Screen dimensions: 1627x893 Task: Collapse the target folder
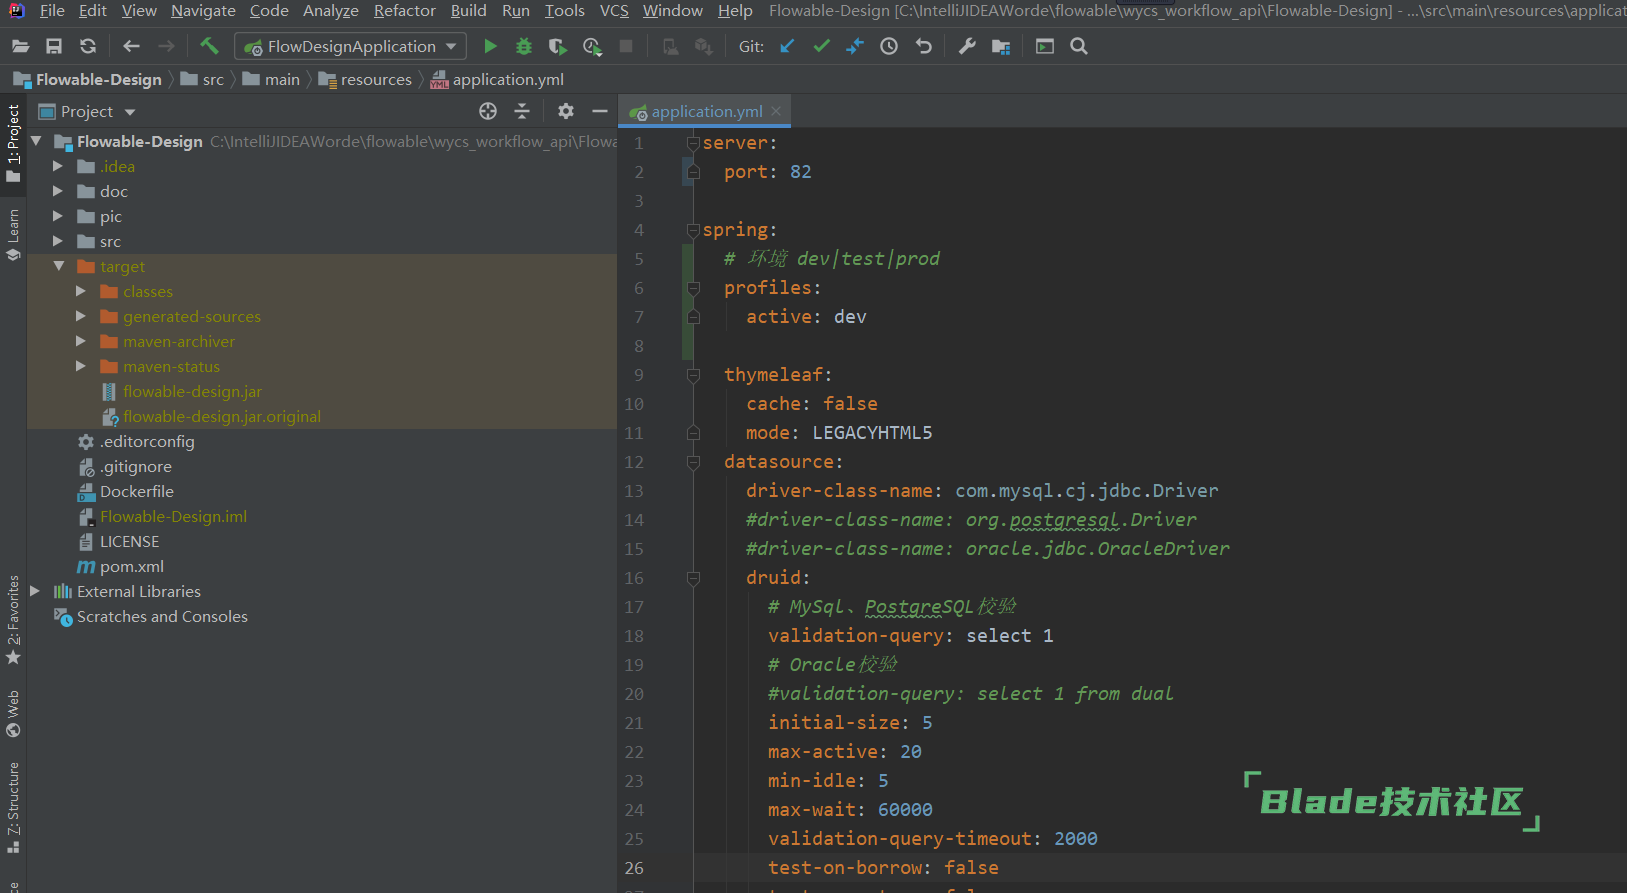pos(58,266)
